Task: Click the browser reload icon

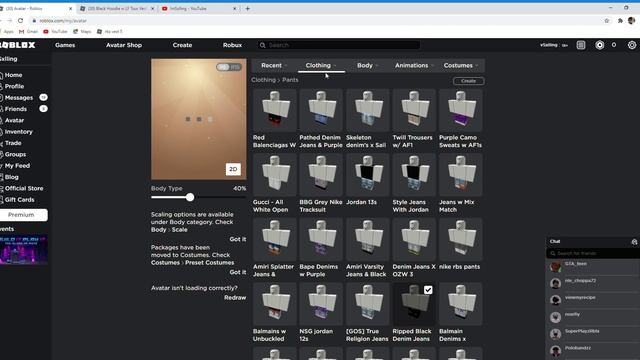Action: click(20, 20)
